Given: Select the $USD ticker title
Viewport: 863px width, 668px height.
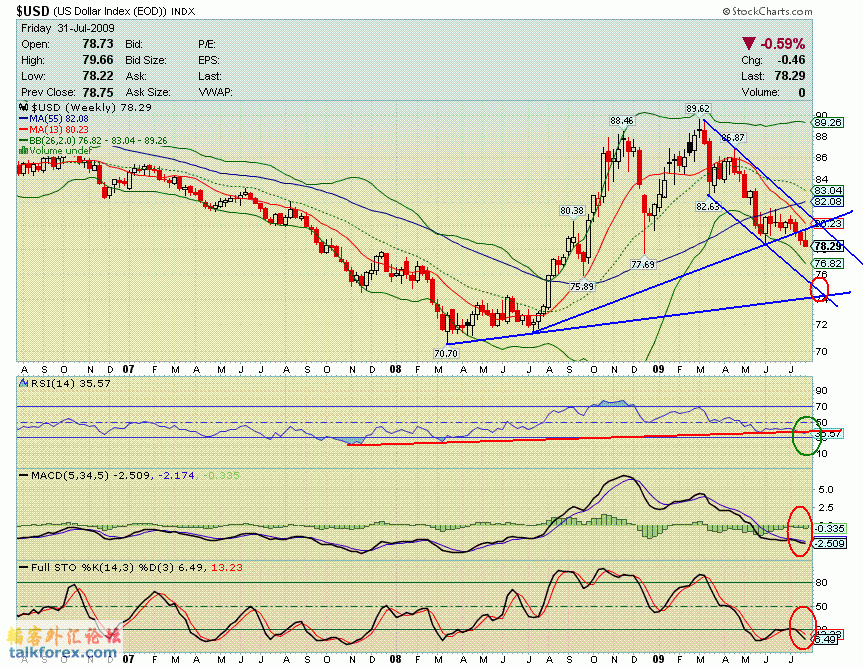Looking at the screenshot, I should (x=33, y=10).
